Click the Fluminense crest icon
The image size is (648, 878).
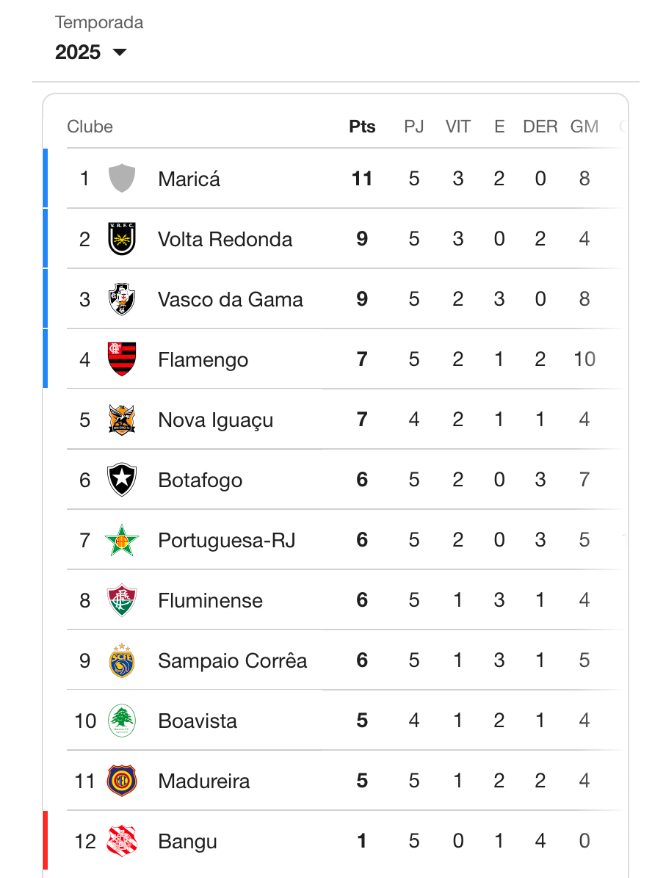pos(122,600)
